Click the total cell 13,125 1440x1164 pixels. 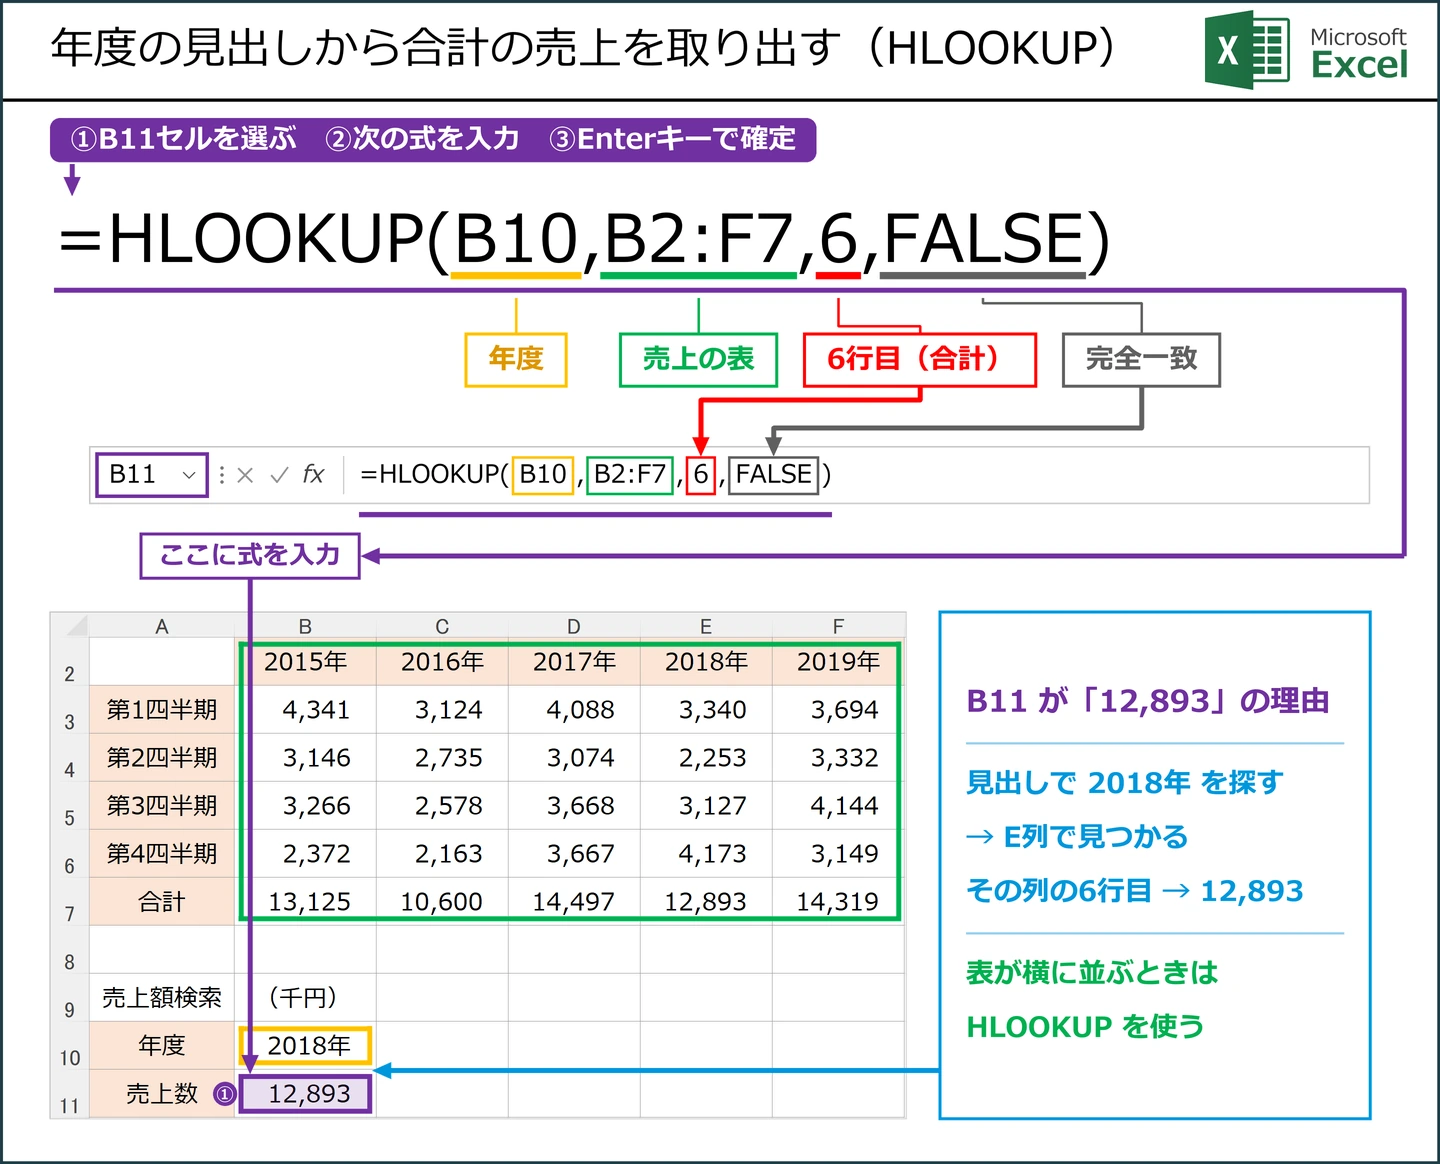tap(306, 902)
